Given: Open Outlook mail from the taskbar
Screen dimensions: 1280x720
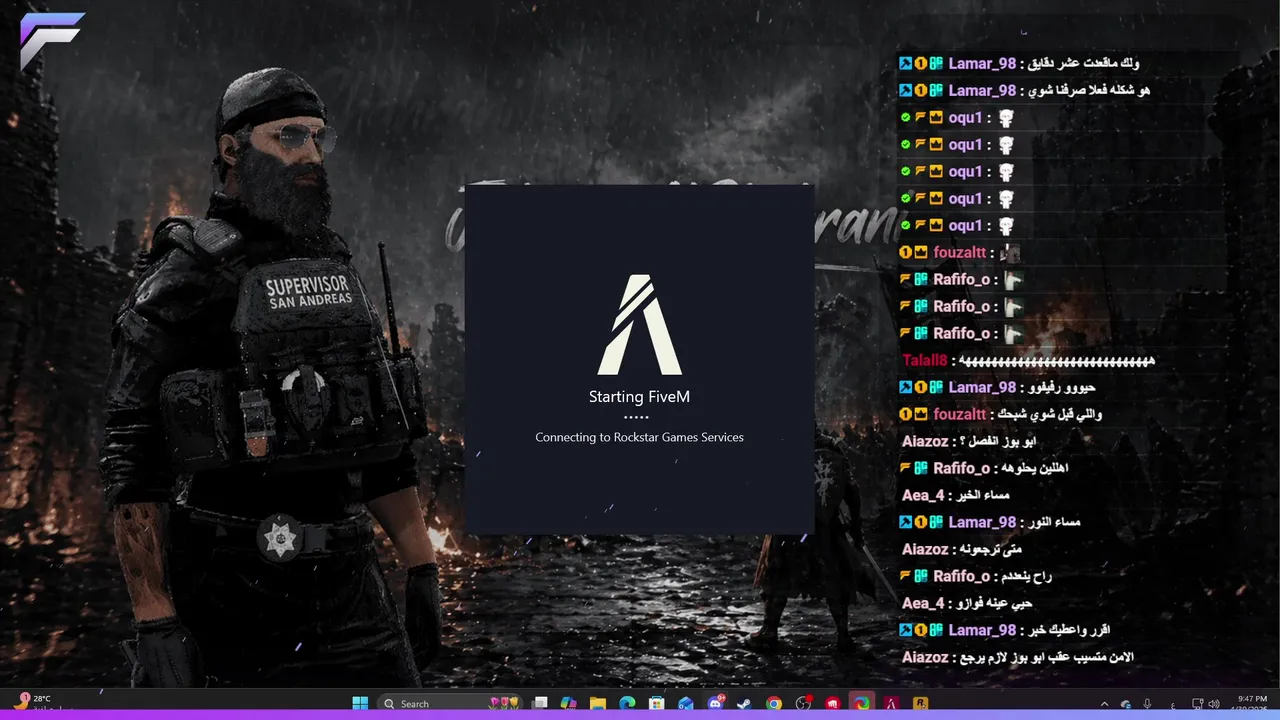Looking at the screenshot, I should click(x=686, y=703).
